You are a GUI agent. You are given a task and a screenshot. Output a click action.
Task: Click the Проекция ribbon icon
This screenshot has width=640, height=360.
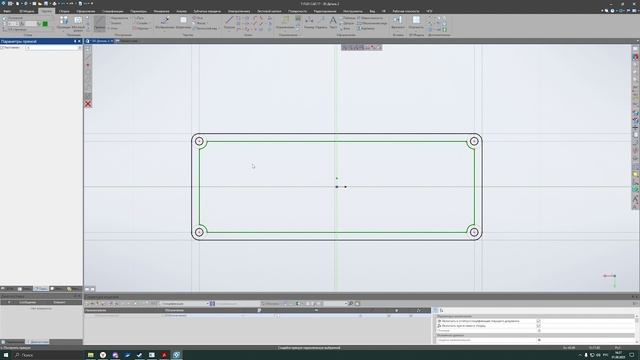(x=64, y=22)
